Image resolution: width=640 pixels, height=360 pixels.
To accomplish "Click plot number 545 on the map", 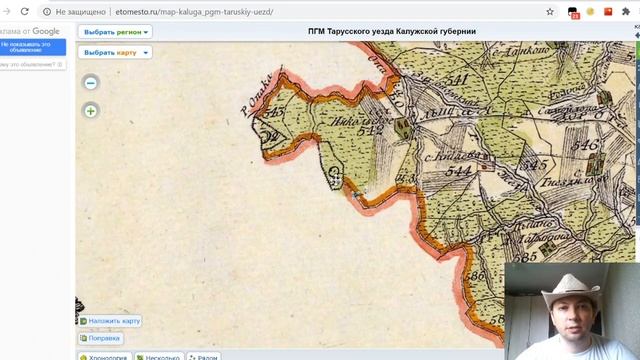I will coord(535,165).
